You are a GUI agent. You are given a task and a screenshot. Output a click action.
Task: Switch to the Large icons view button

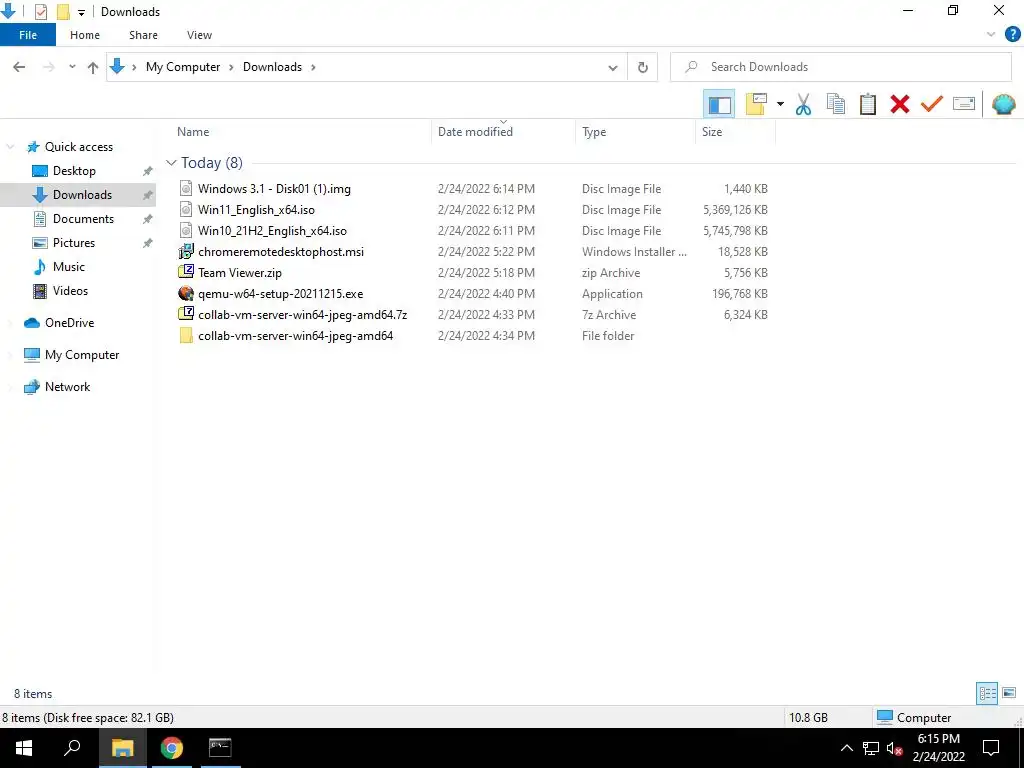point(1009,693)
